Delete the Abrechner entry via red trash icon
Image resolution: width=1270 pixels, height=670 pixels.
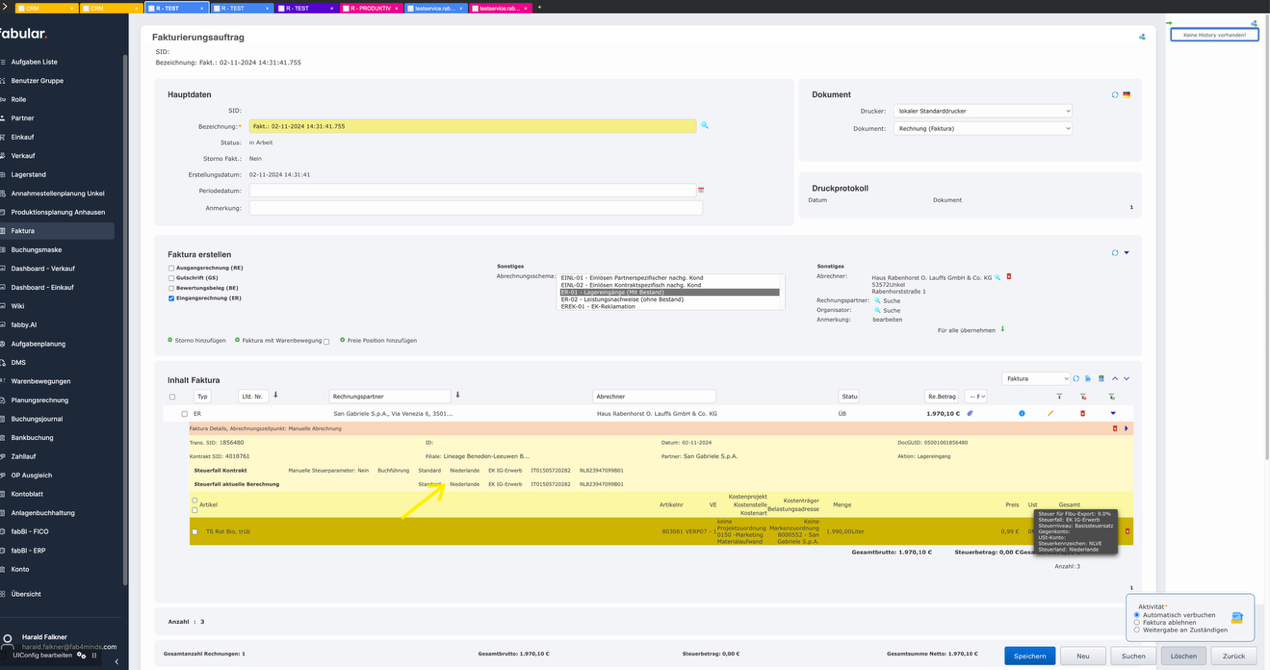click(1010, 277)
